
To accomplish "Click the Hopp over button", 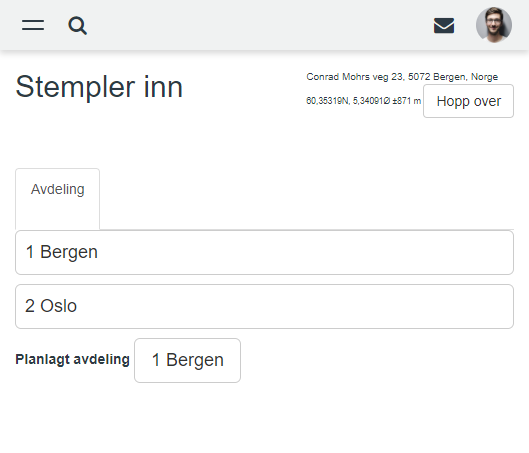I will [x=468, y=101].
